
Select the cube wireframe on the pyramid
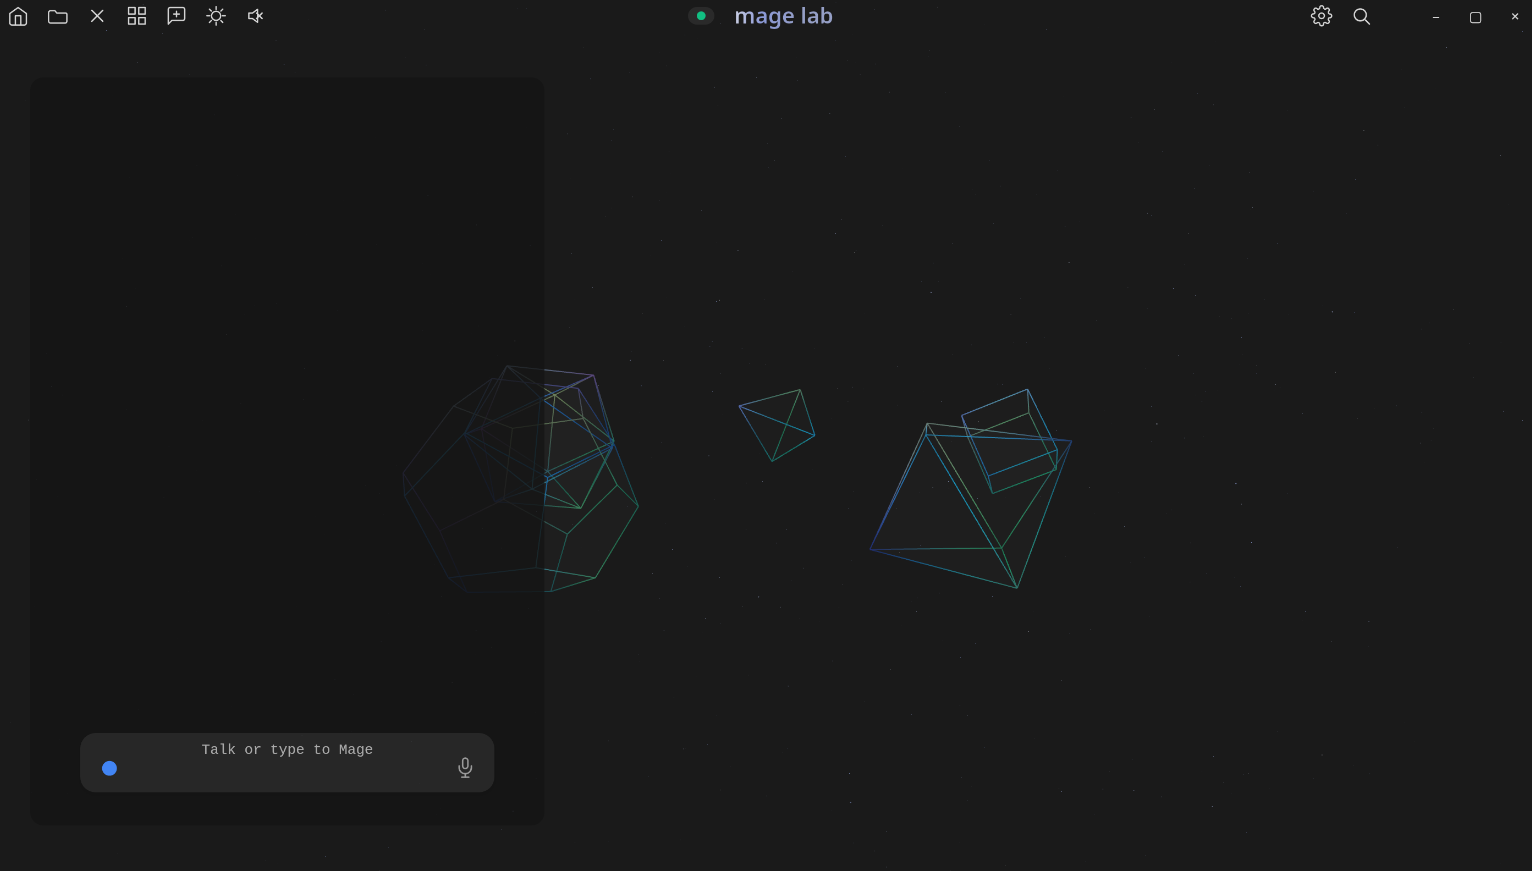coord(1010,441)
